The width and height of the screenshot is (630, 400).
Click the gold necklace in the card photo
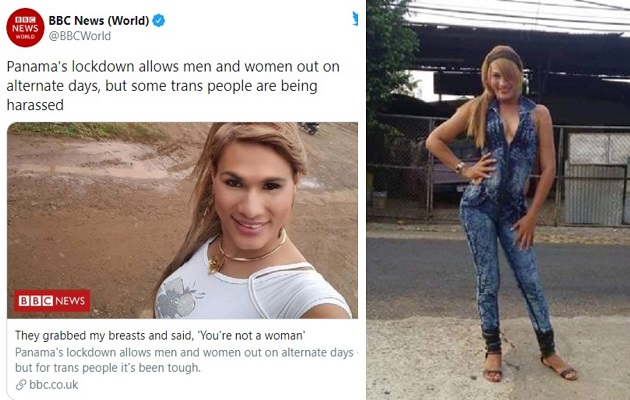[243, 253]
